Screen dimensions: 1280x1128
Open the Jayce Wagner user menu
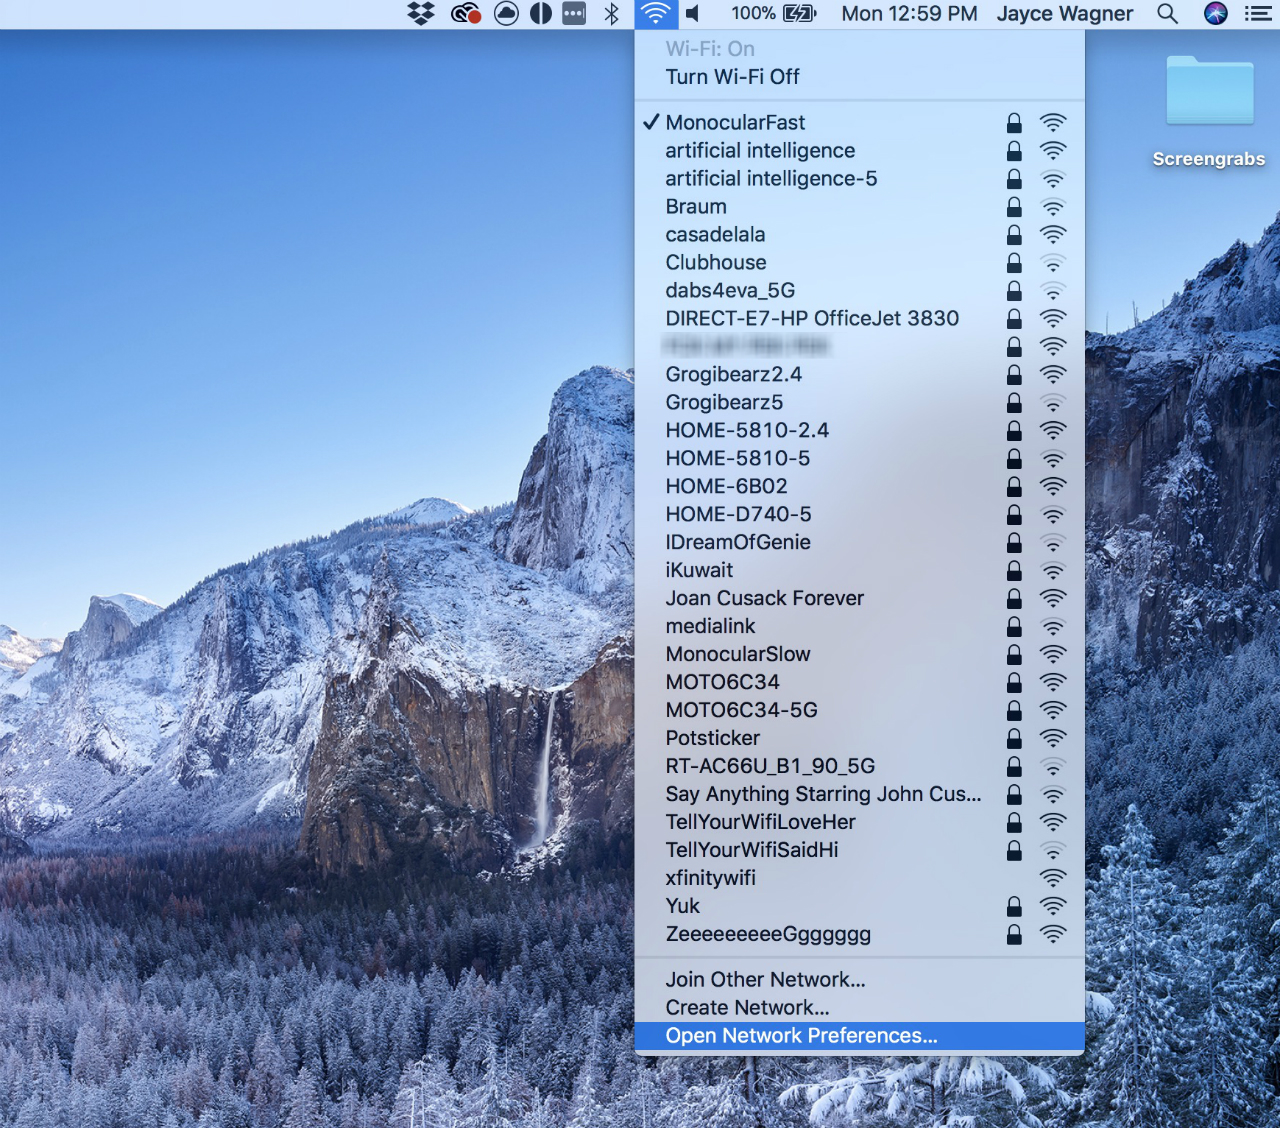1065,14
